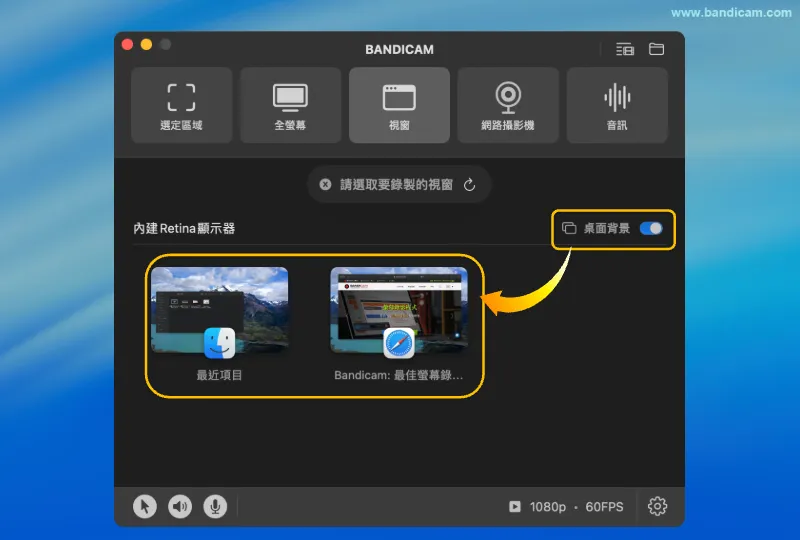Choose the 網路攝影機 webcam mode
800x540 pixels.
point(508,105)
